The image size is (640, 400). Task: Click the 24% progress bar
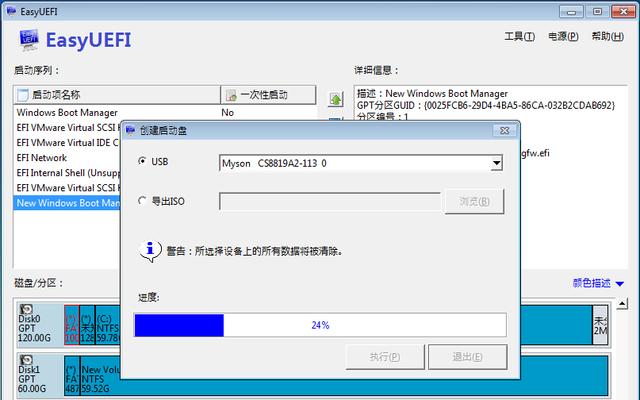coord(320,325)
